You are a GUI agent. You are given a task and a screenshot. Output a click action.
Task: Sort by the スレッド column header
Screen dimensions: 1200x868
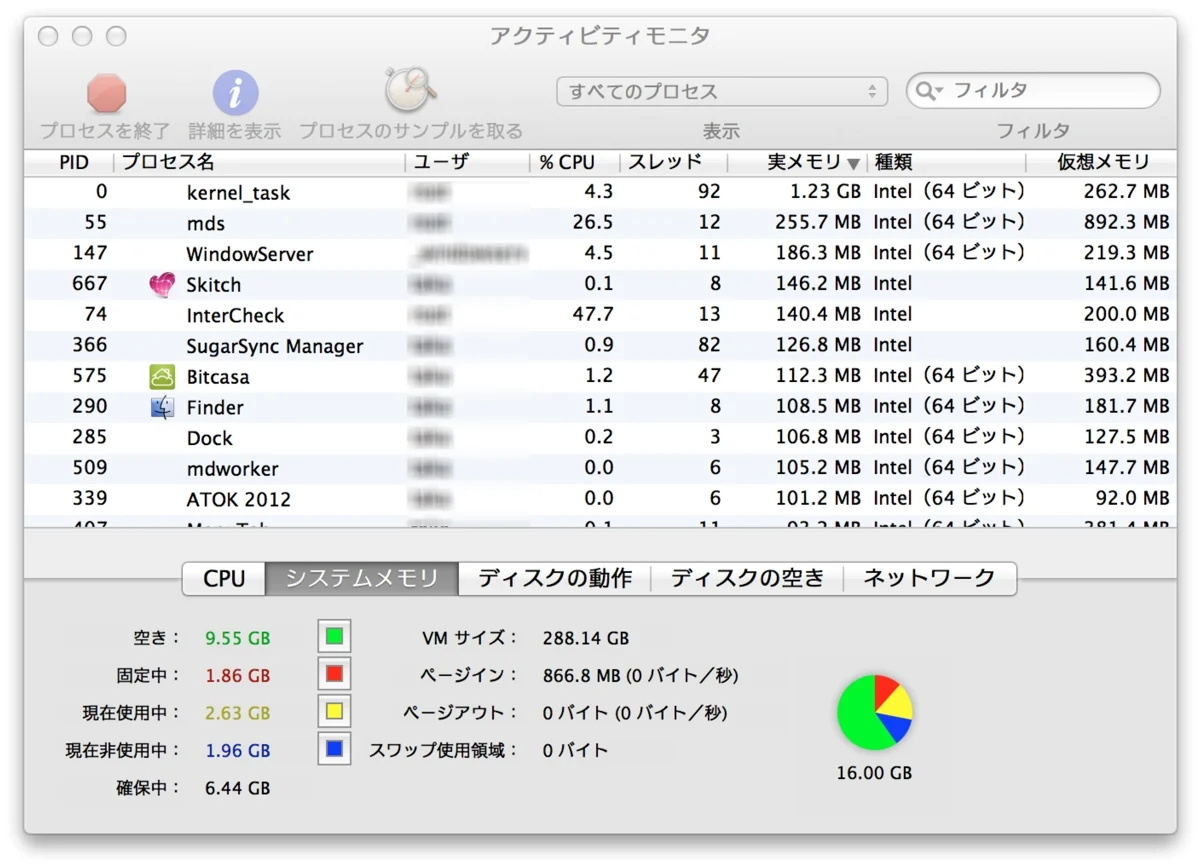tap(674, 162)
